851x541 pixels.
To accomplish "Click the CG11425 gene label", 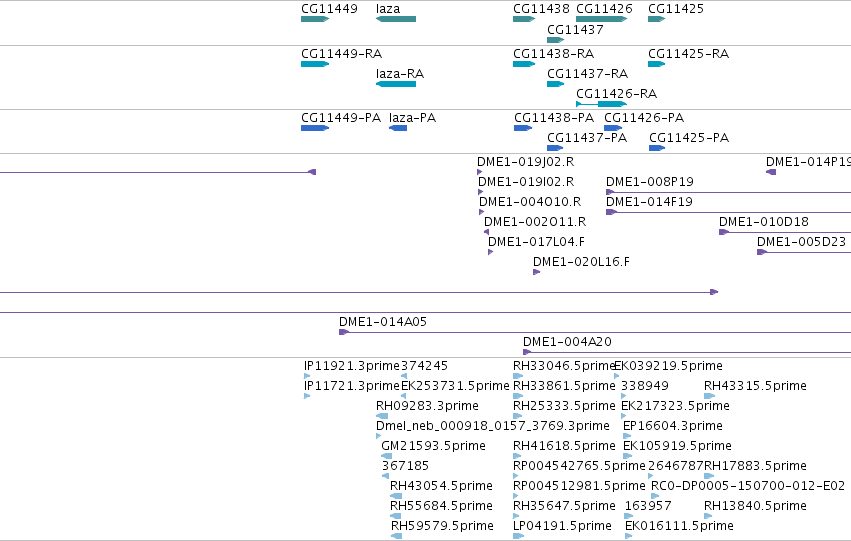I will pyautogui.click(x=676, y=9).
